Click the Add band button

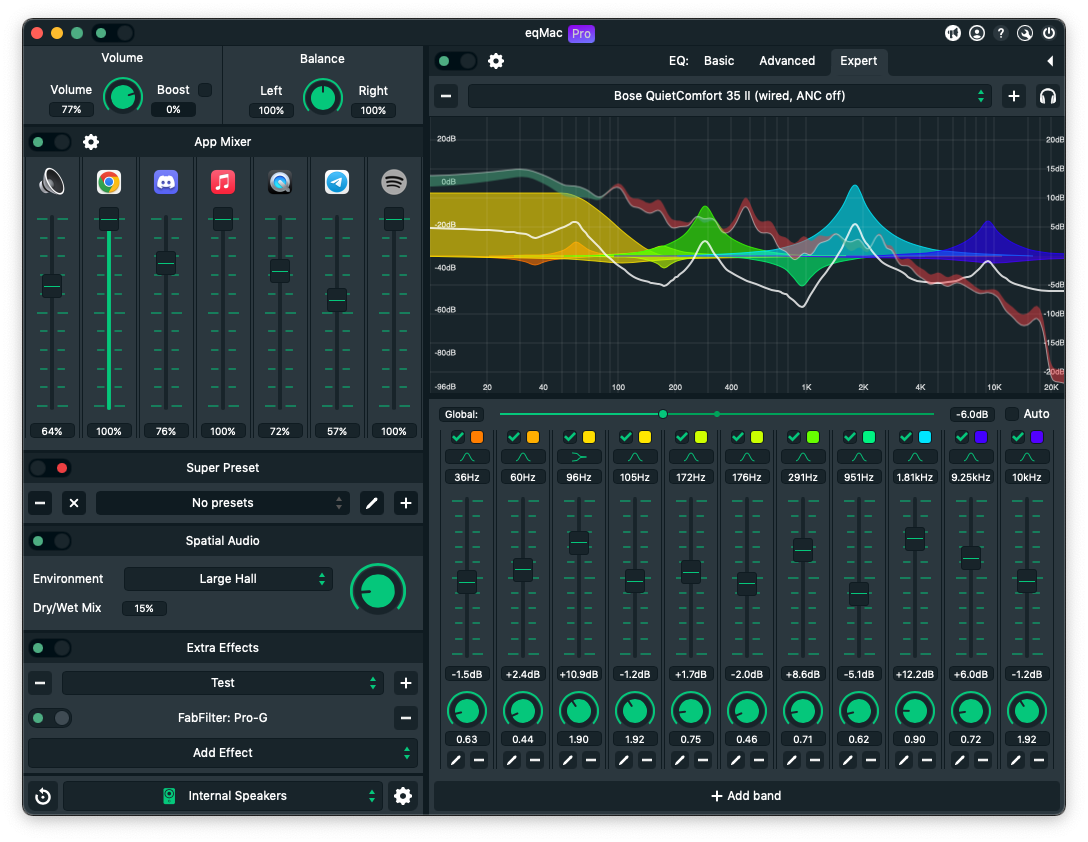(x=746, y=796)
